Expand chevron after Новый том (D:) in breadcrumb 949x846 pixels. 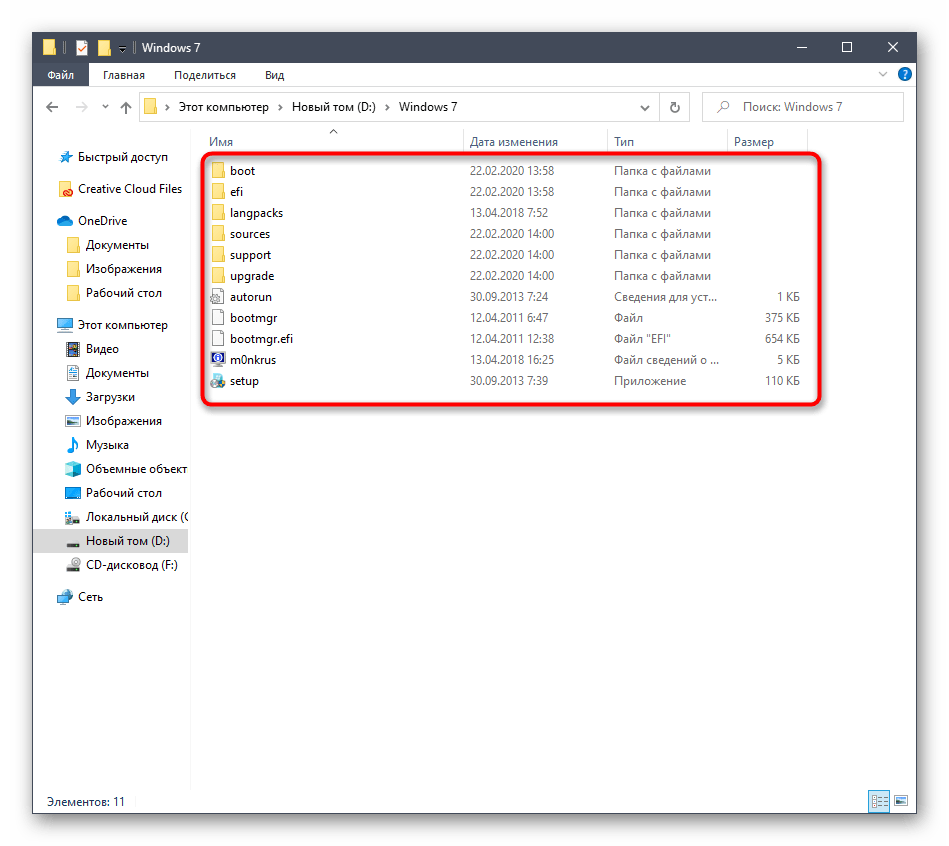pos(387,107)
